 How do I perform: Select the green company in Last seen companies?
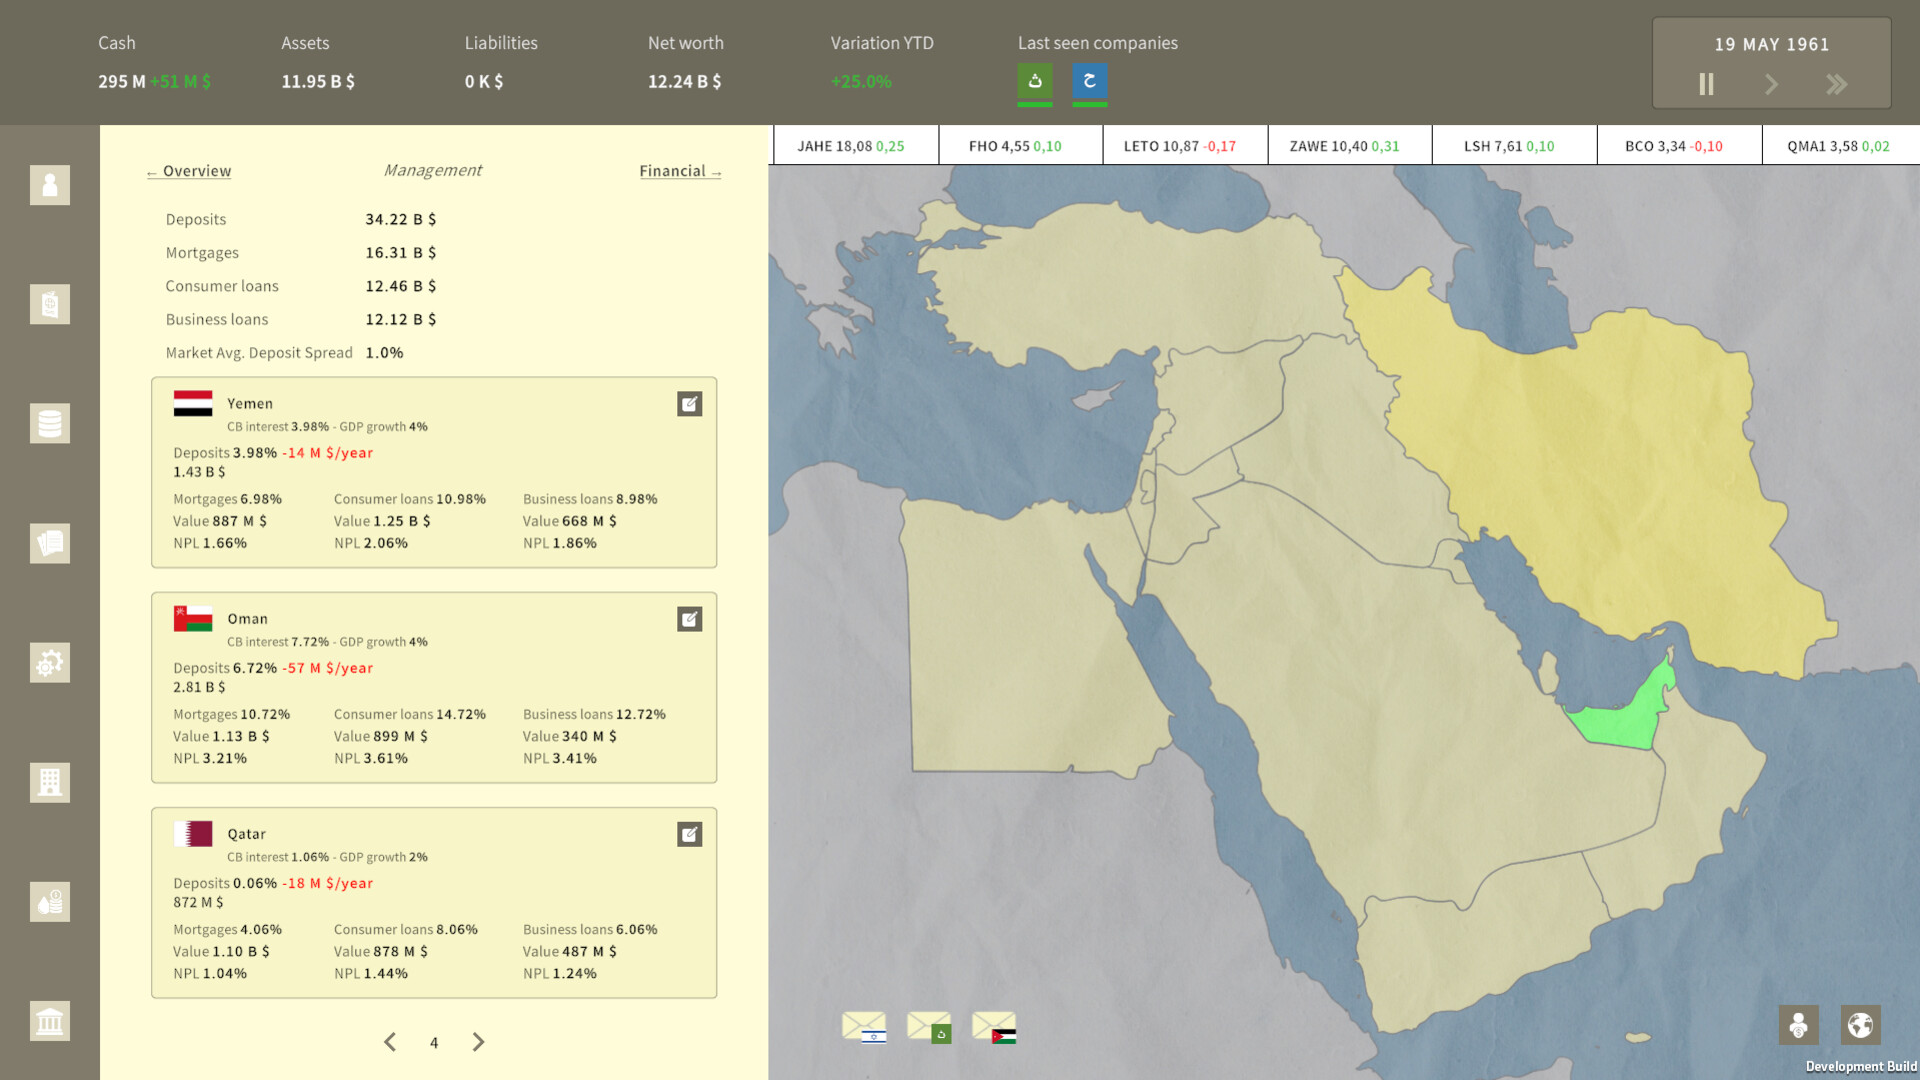click(1035, 84)
